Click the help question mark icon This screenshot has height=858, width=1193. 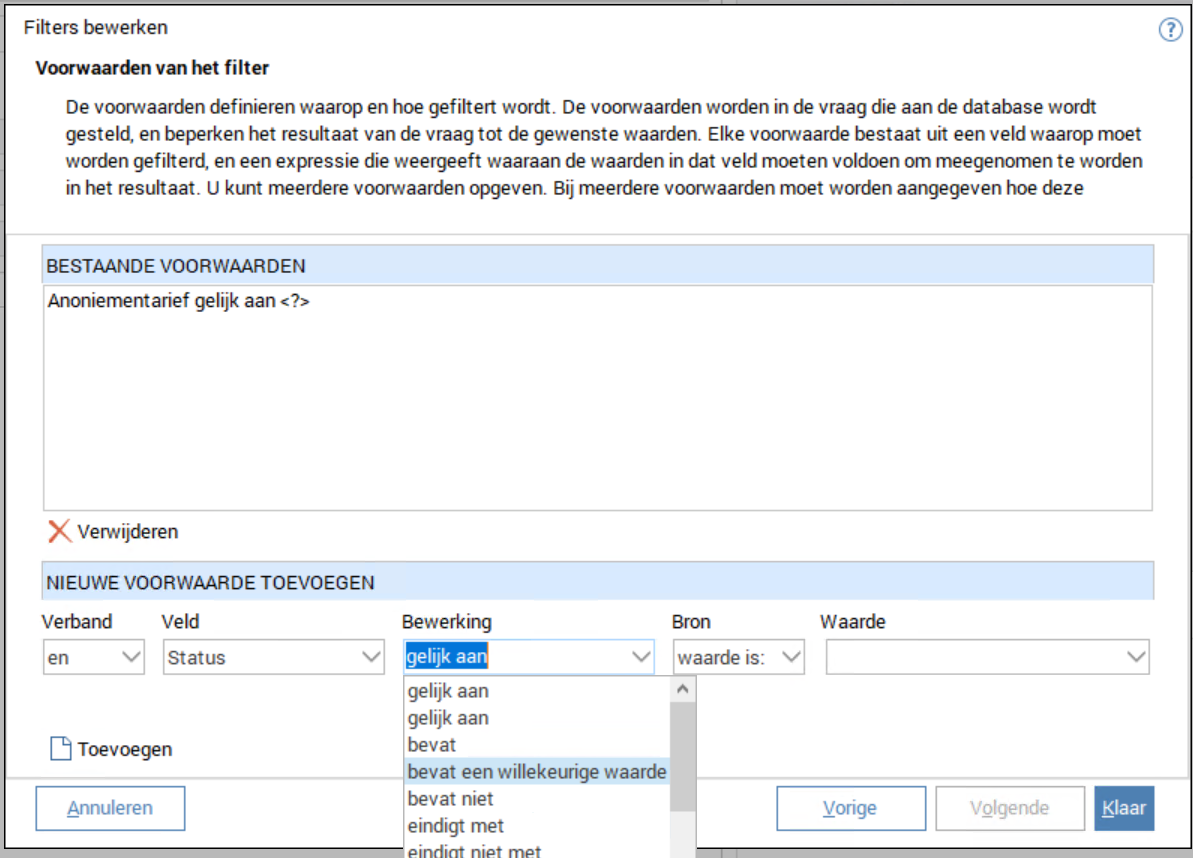pyautogui.click(x=1170, y=30)
